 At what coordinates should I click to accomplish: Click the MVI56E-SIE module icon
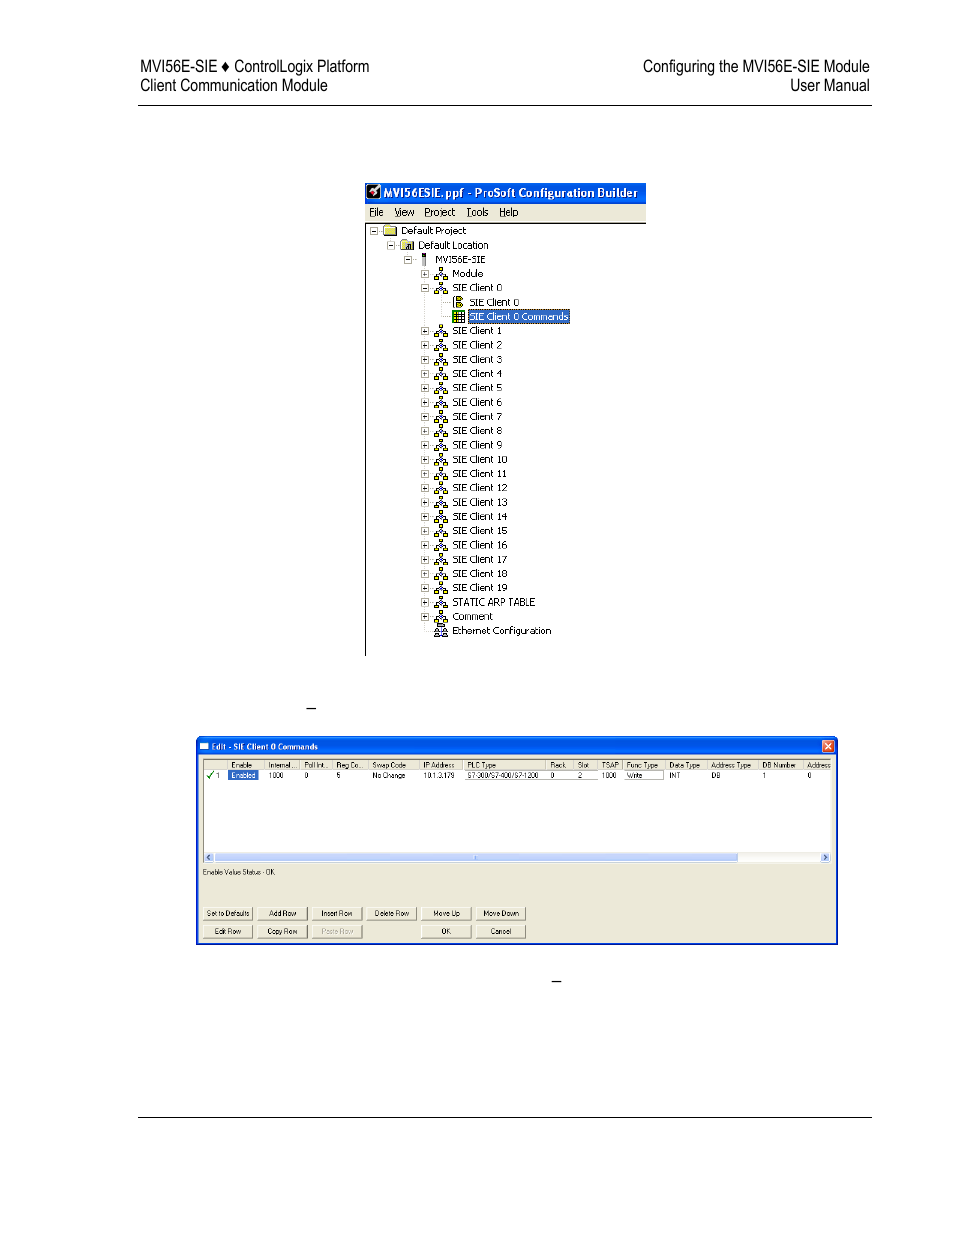(x=424, y=260)
